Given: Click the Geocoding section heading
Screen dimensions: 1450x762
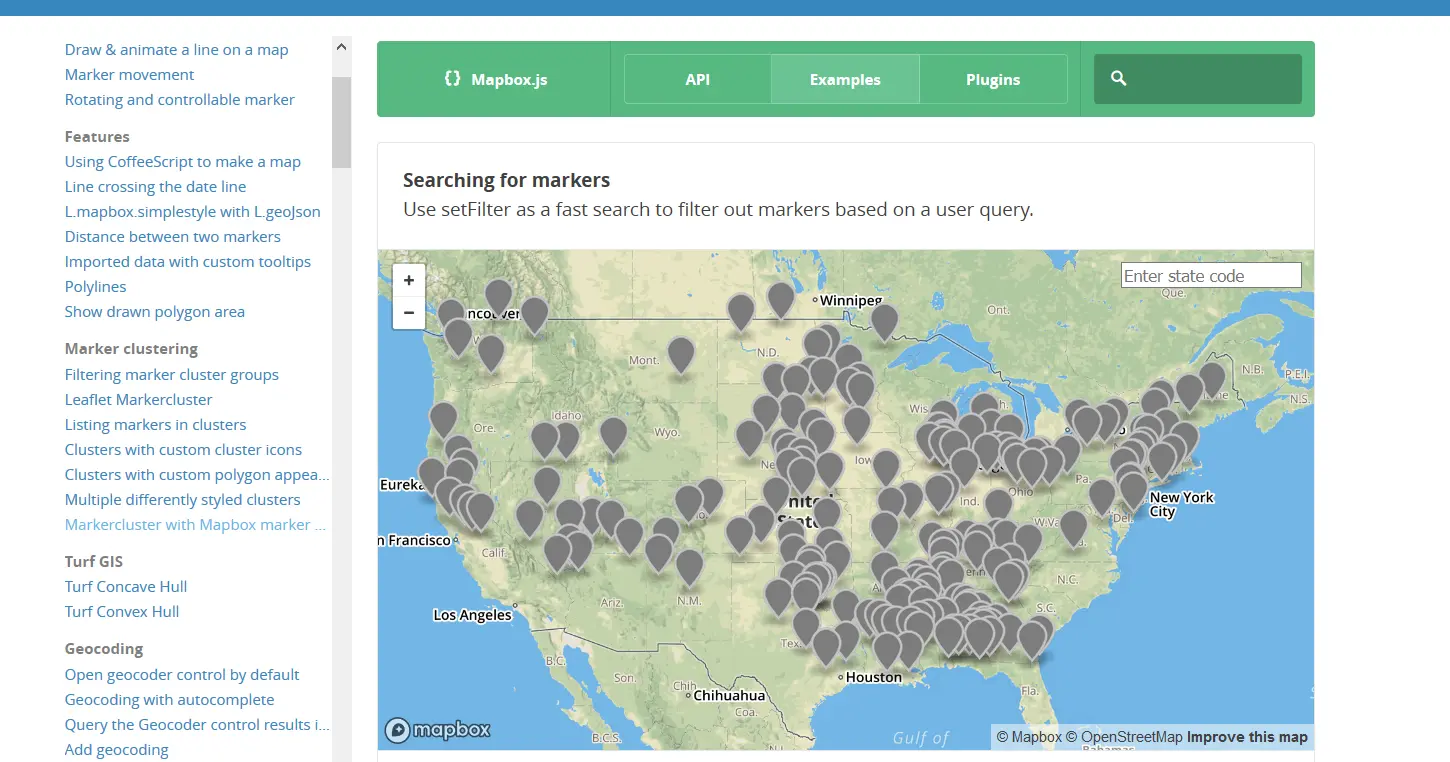Looking at the screenshot, I should coord(104,648).
